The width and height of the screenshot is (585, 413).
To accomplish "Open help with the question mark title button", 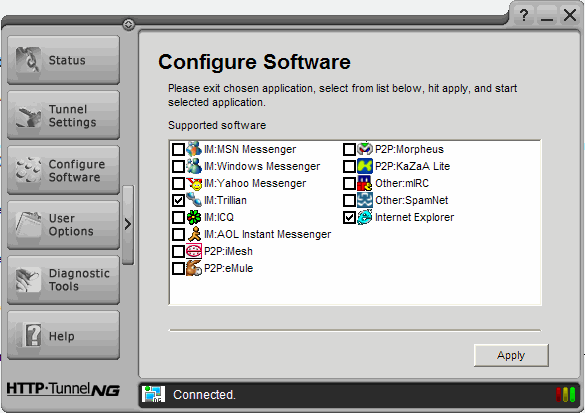I will [x=524, y=15].
